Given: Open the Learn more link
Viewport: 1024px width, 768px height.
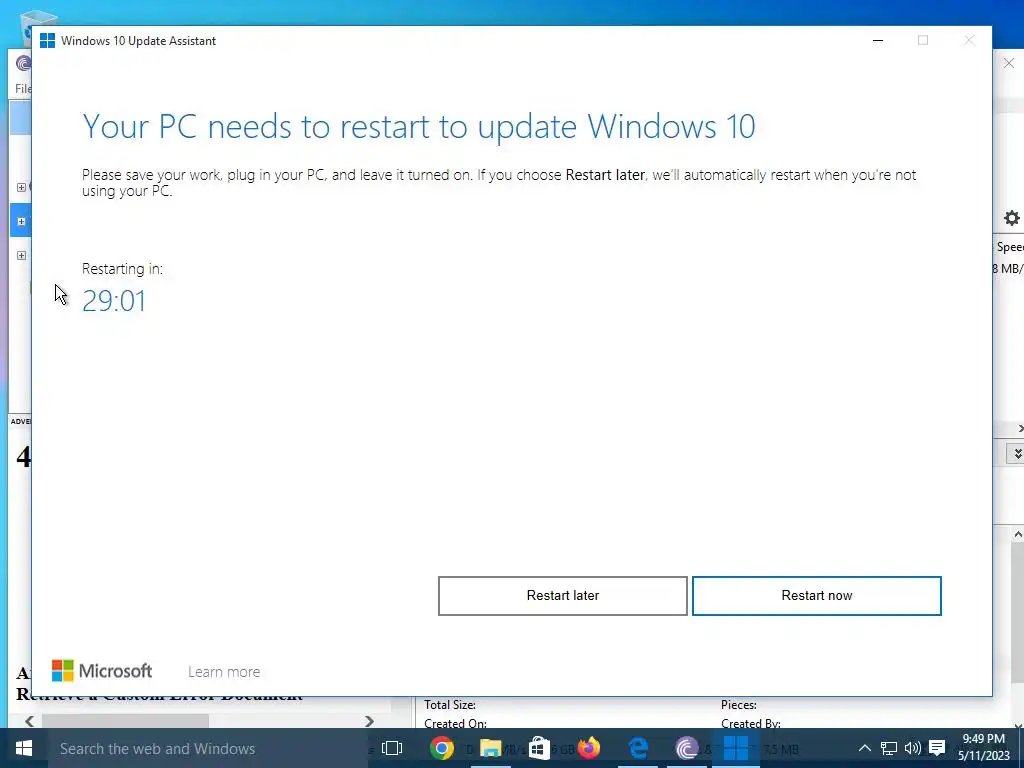Looking at the screenshot, I should click(224, 671).
